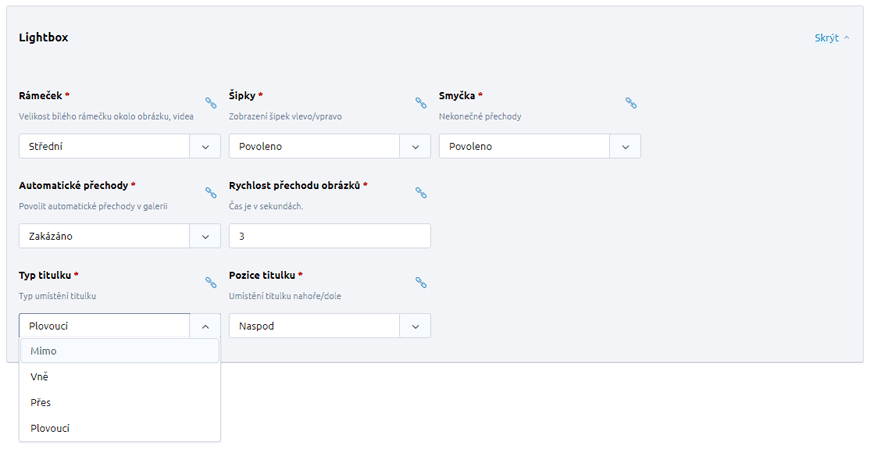
Task: Choose the Vně option
Action: coord(120,377)
